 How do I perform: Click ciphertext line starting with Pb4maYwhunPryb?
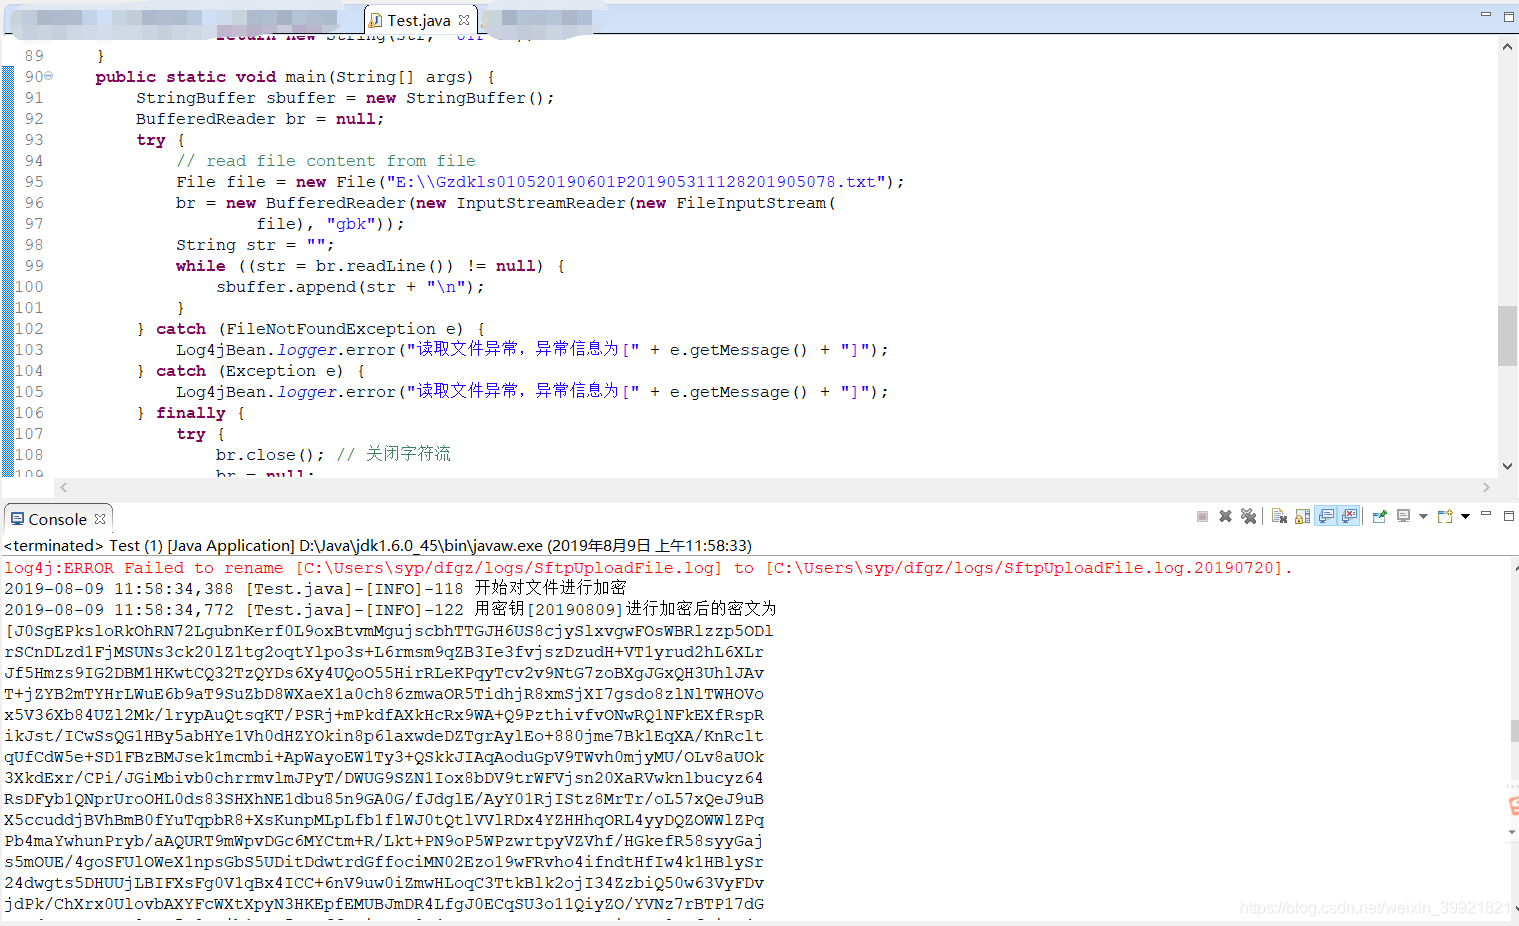(x=384, y=841)
